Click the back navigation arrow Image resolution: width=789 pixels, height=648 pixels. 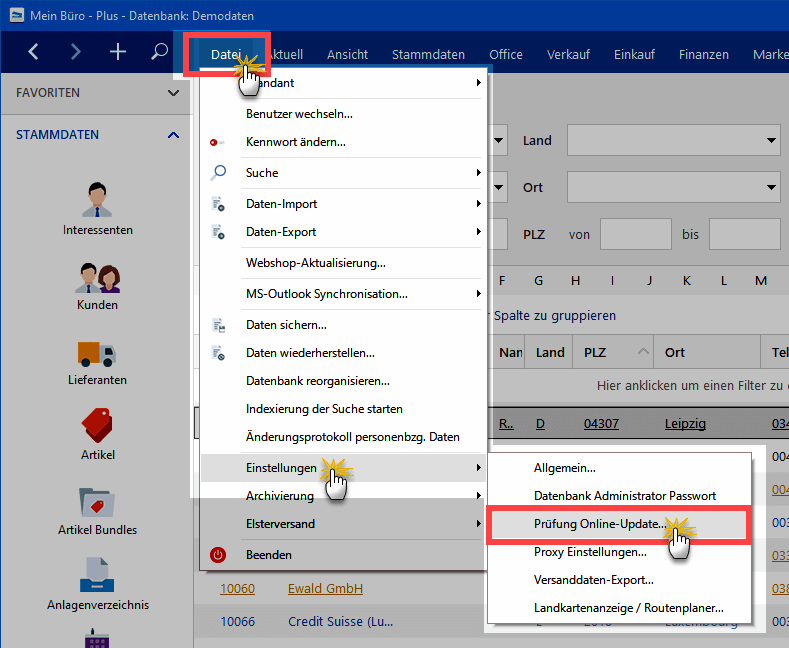34,53
